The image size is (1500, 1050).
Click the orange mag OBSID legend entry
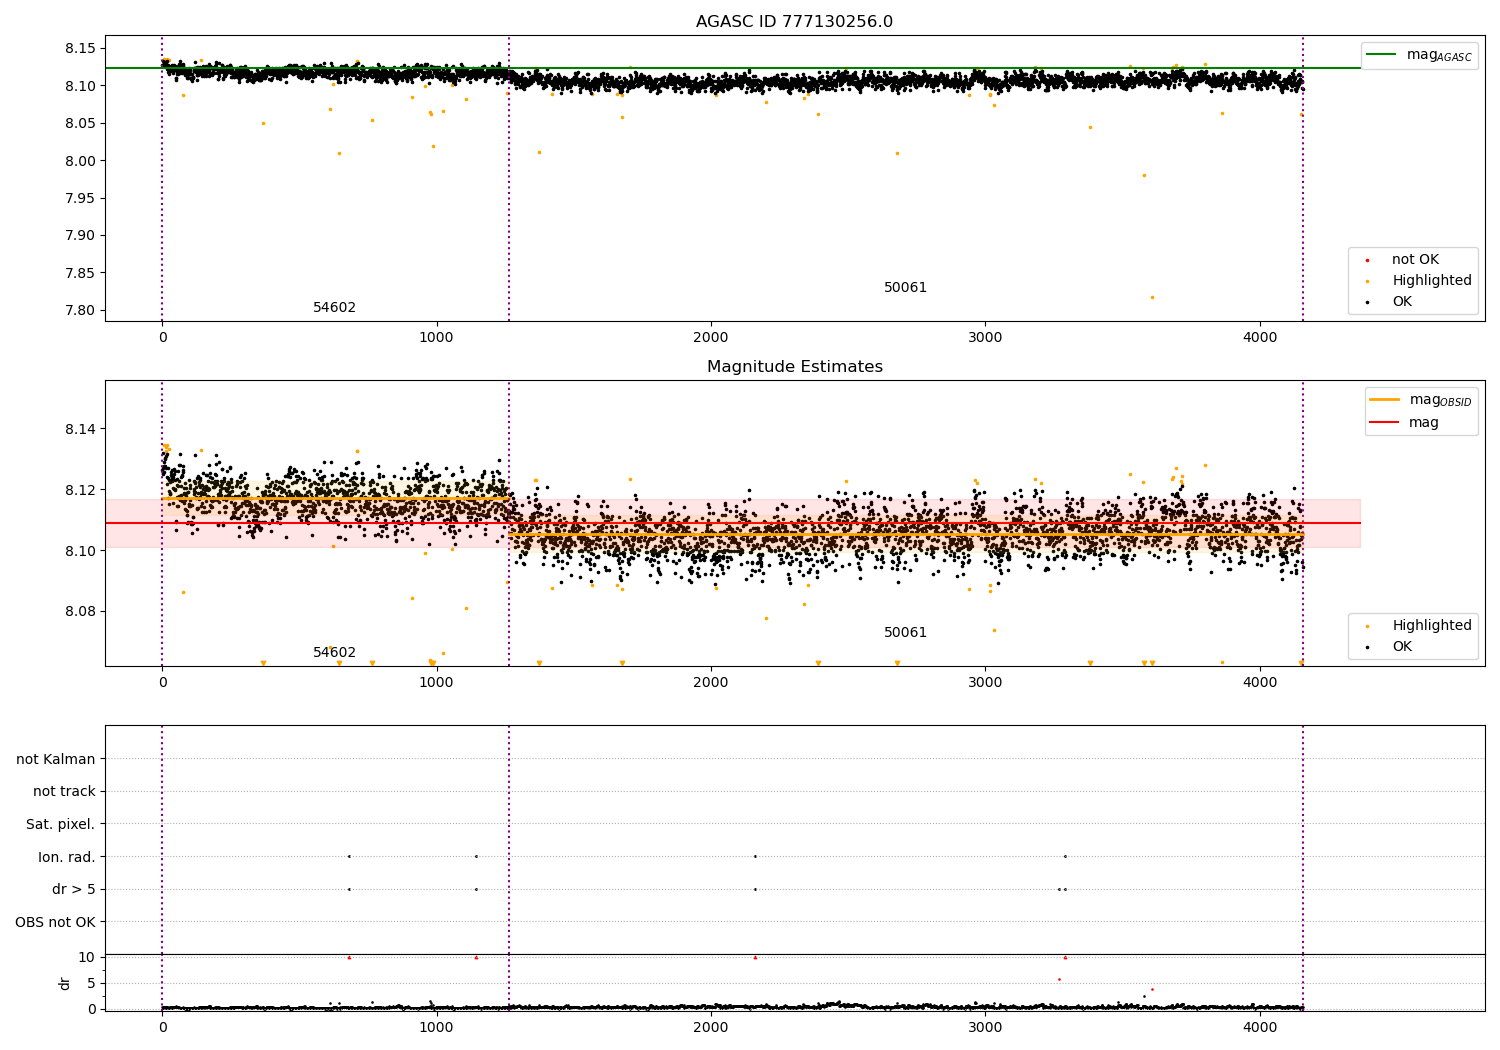[1421, 400]
